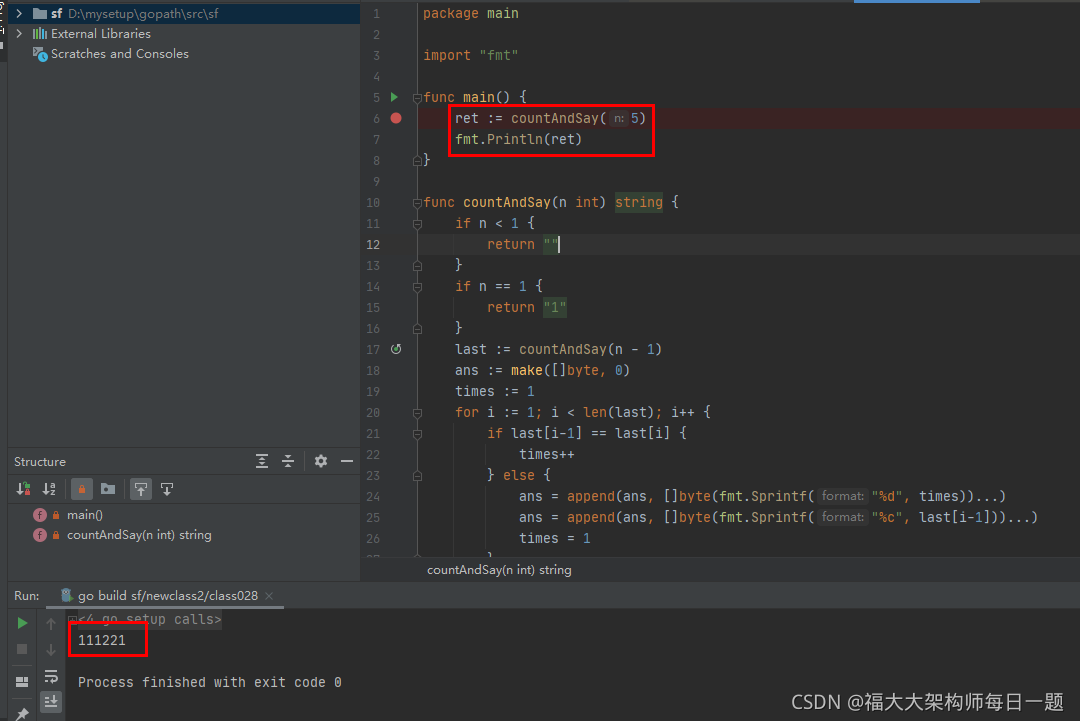Screen dimensions: 1080x721
Task: Close the go build class028 run tab
Action: 269,596
